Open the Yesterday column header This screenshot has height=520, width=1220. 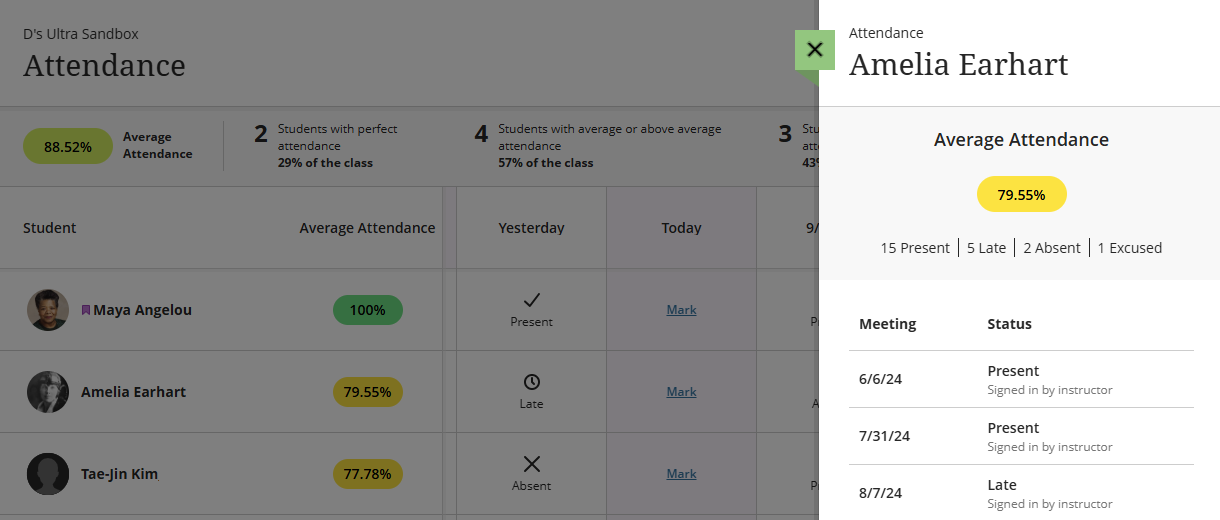tap(532, 228)
